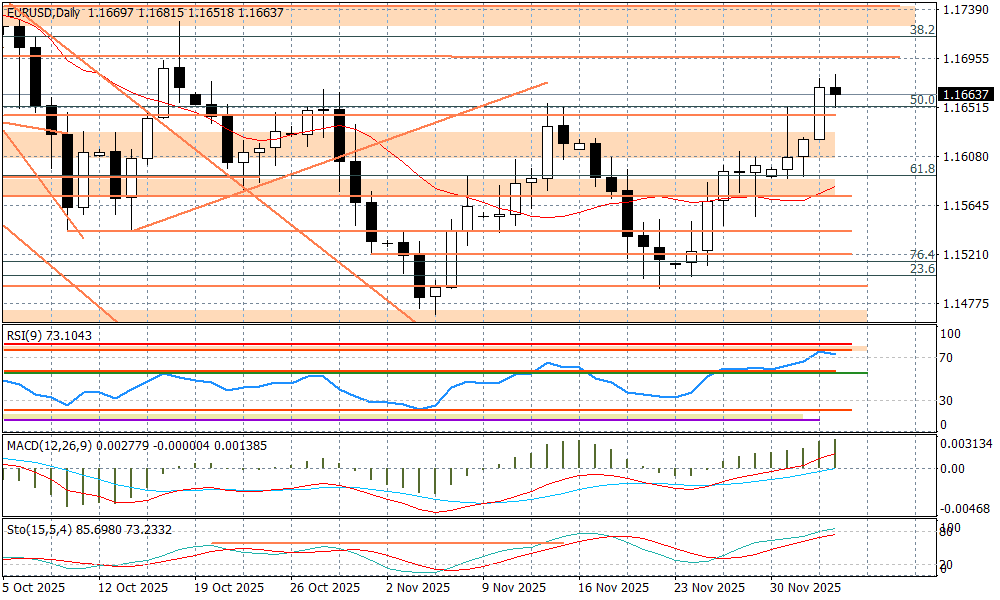This screenshot has height=600, width=1000.
Task: Click the 1.14775 price axis label
Action: (965, 303)
